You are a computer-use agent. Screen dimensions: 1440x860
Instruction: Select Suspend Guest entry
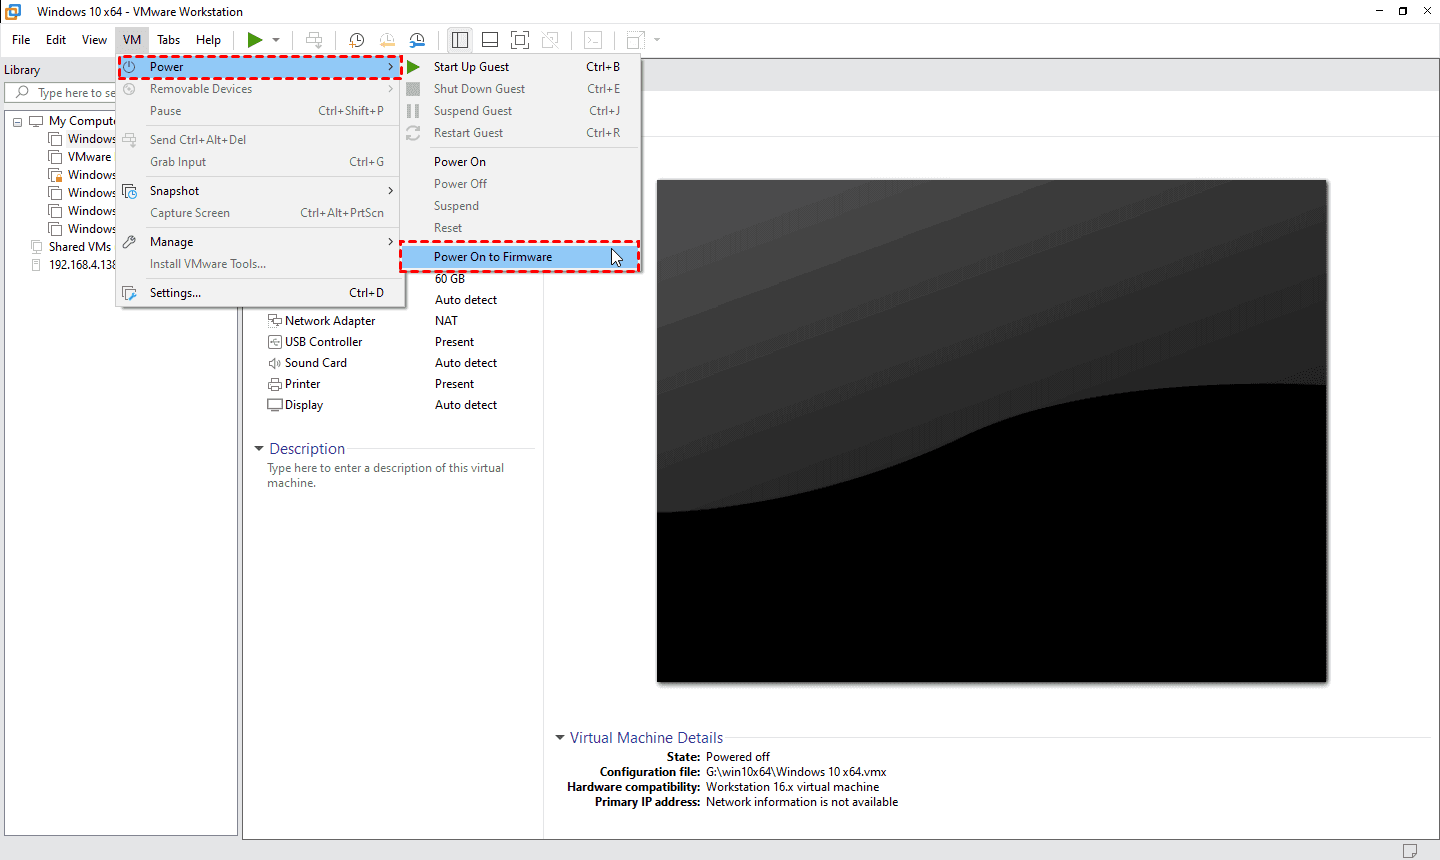coord(519,111)
